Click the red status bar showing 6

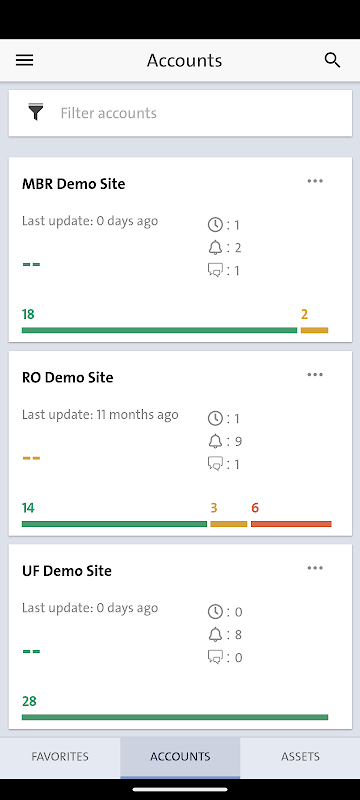(291, 524)
